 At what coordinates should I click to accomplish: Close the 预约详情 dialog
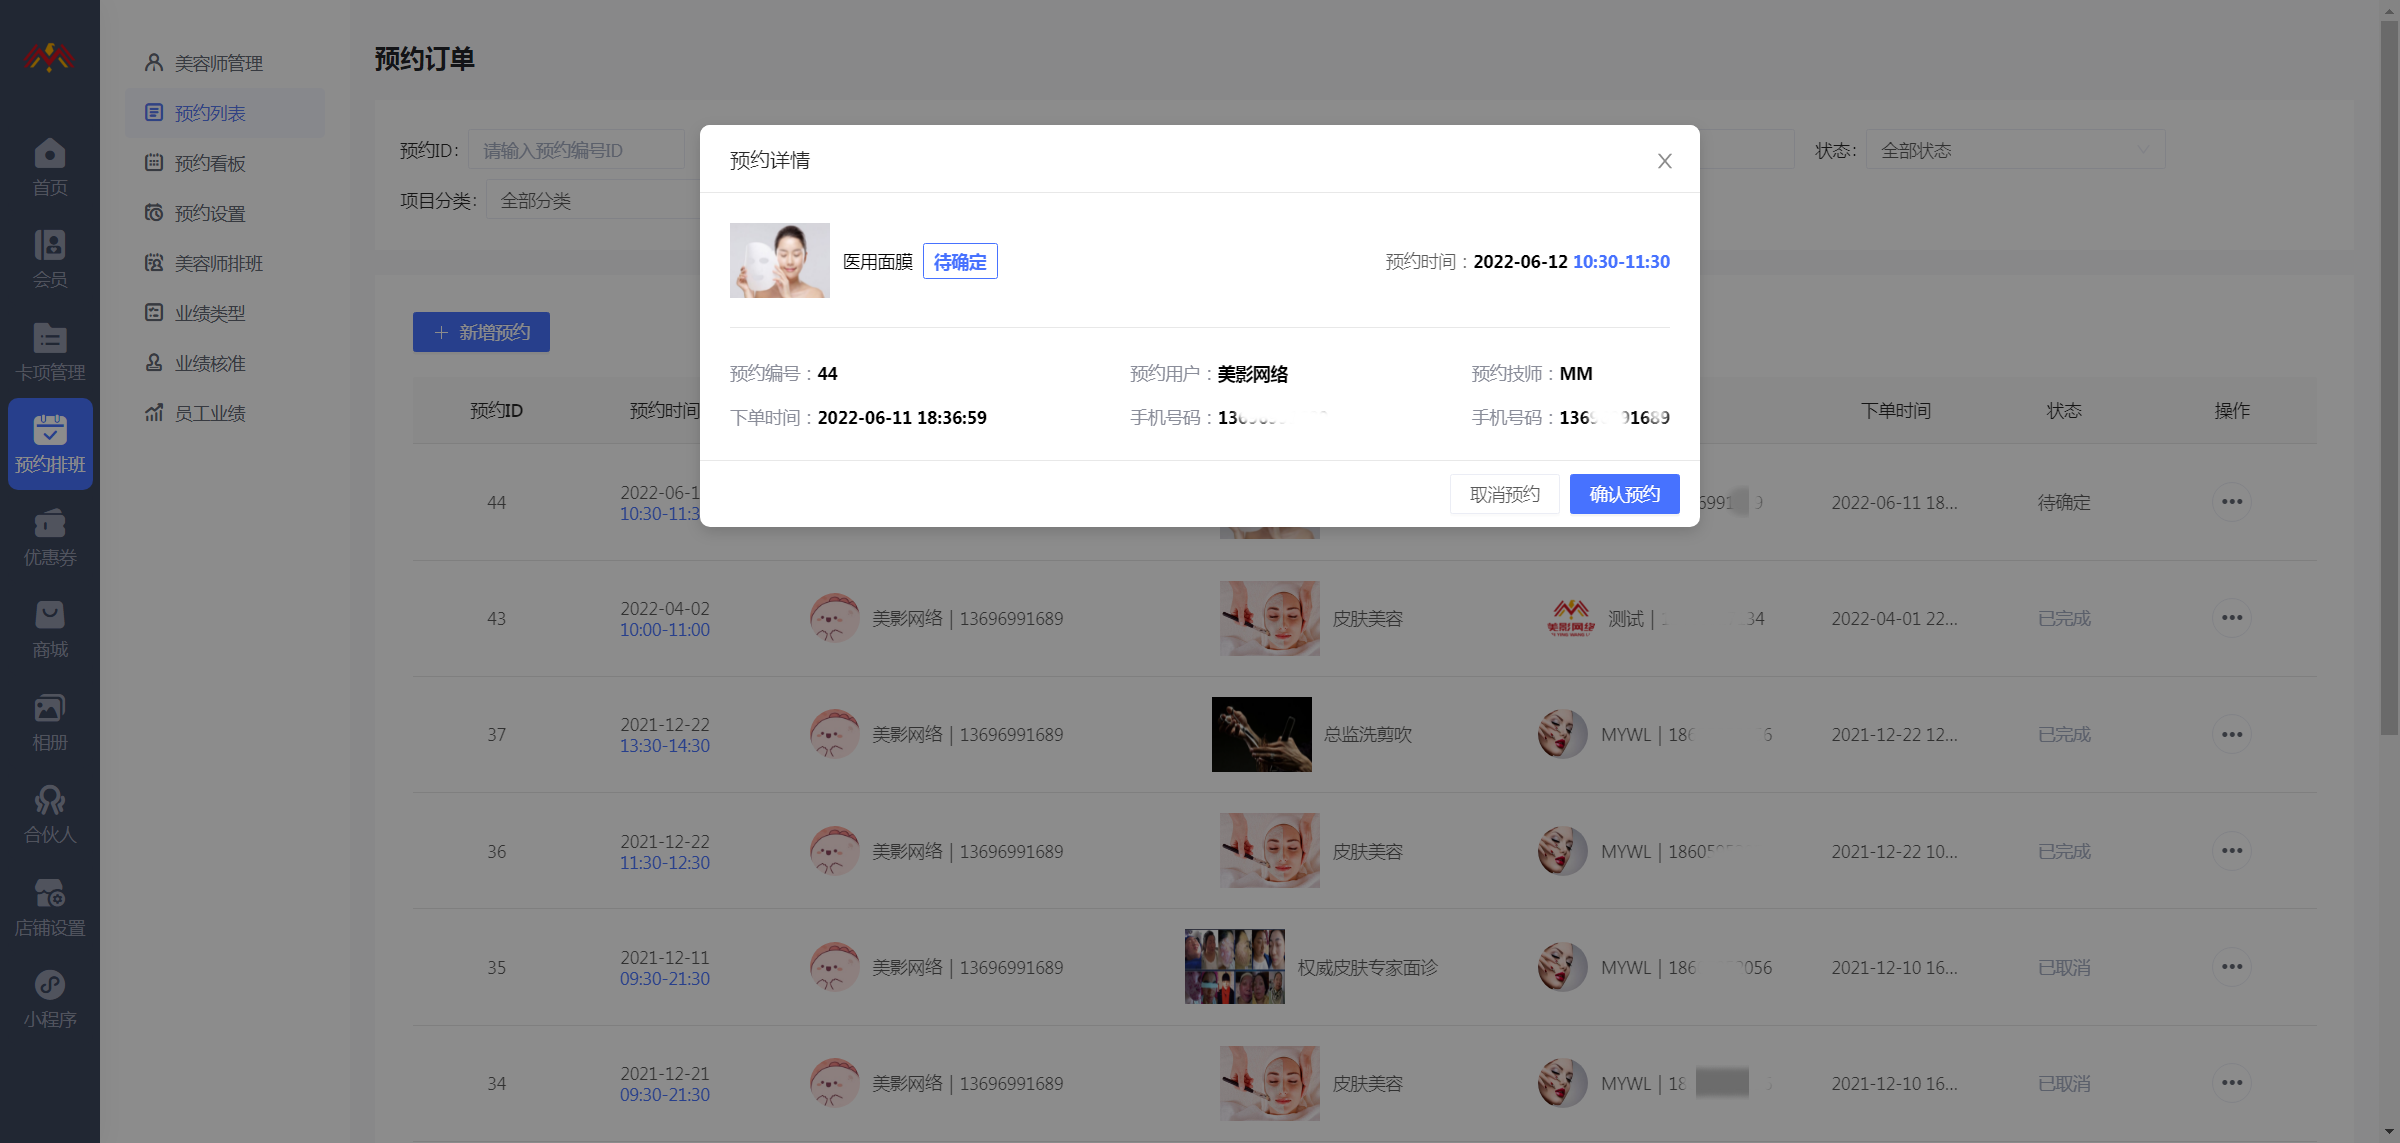point(1664,161)
